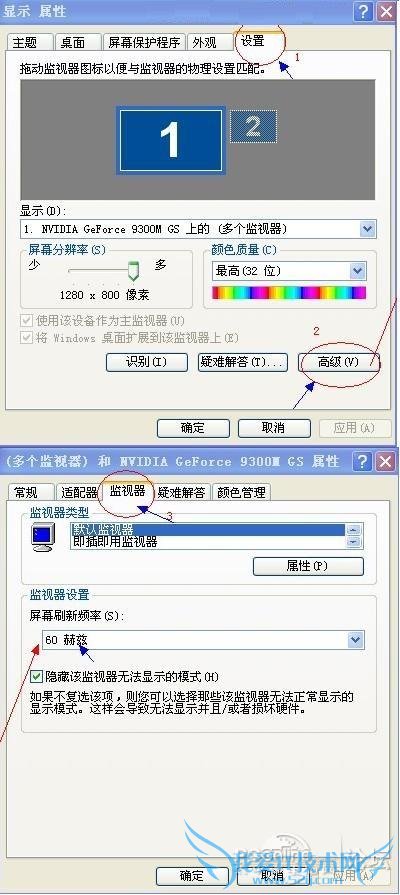Uncheck 隐藏该监视器无法显示的模式 checkbox
The height and width of the screenshot is (895, 400).
37,676
